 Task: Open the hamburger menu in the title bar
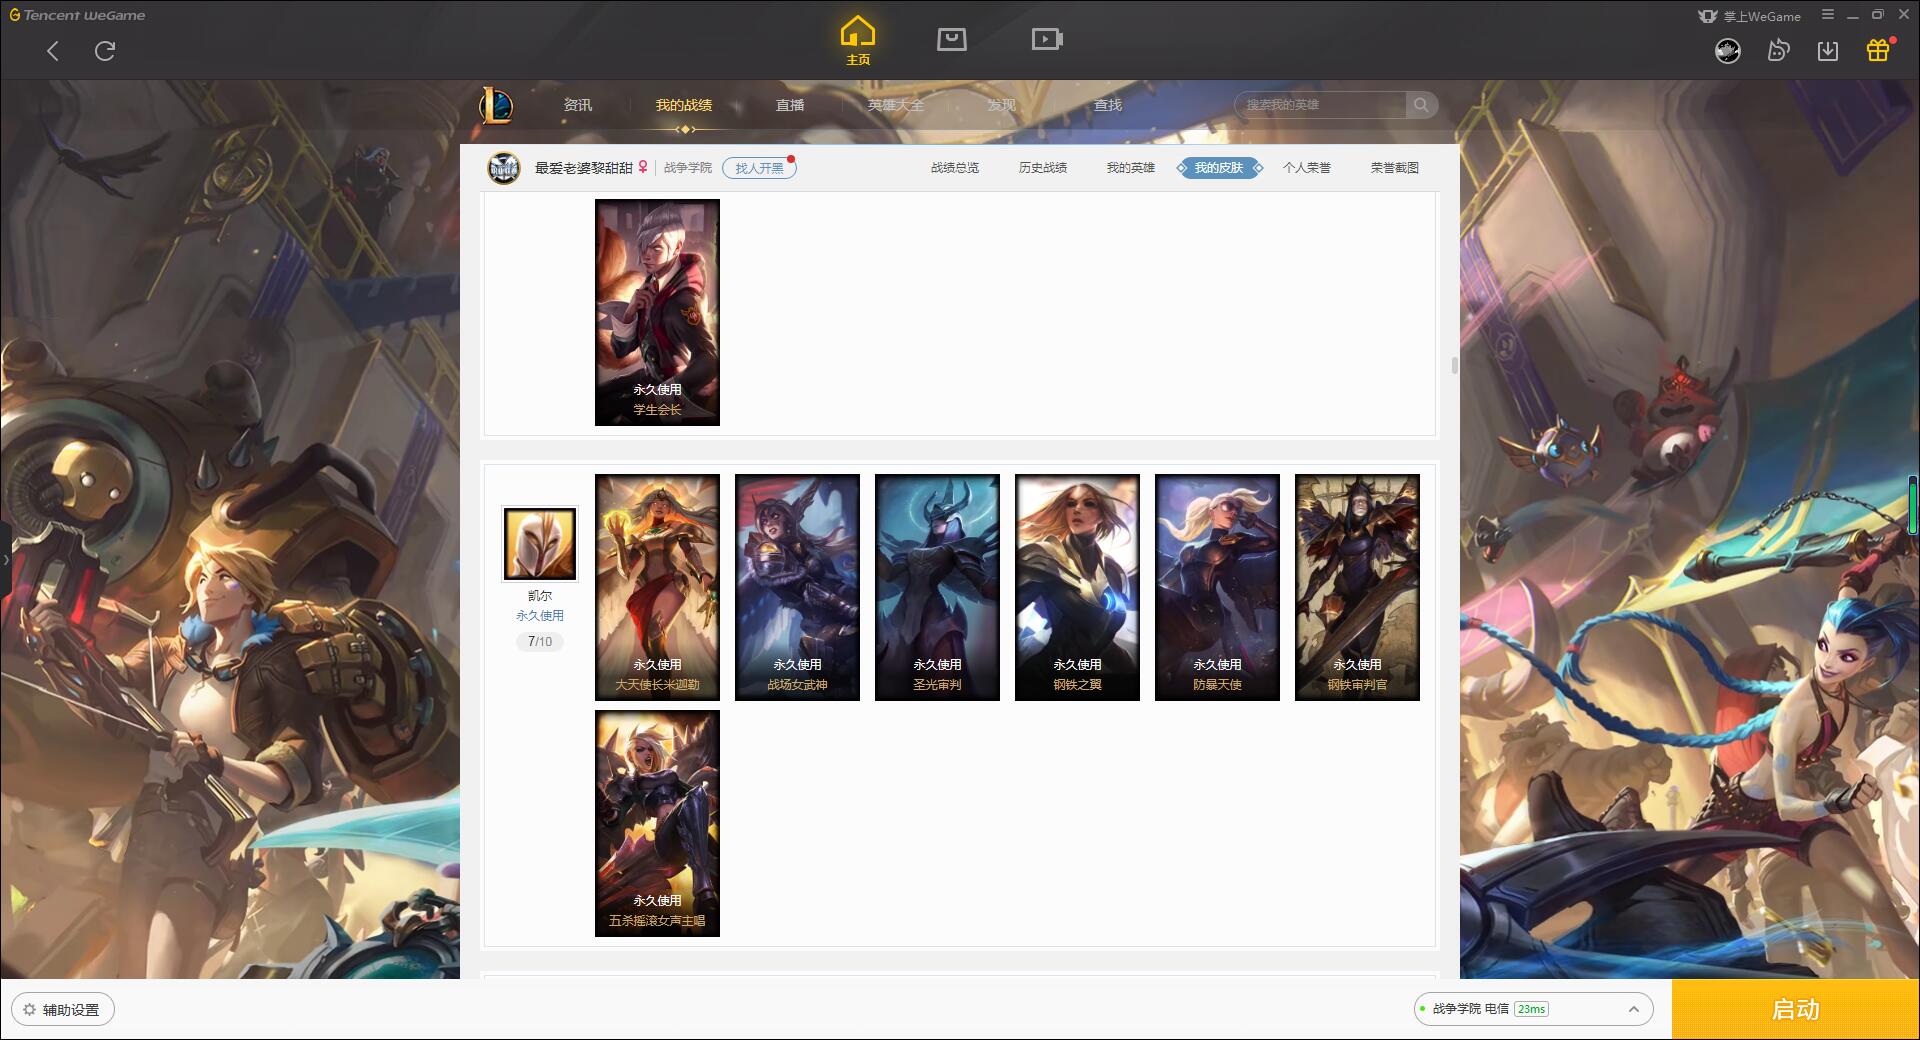tap(1828, 15)
